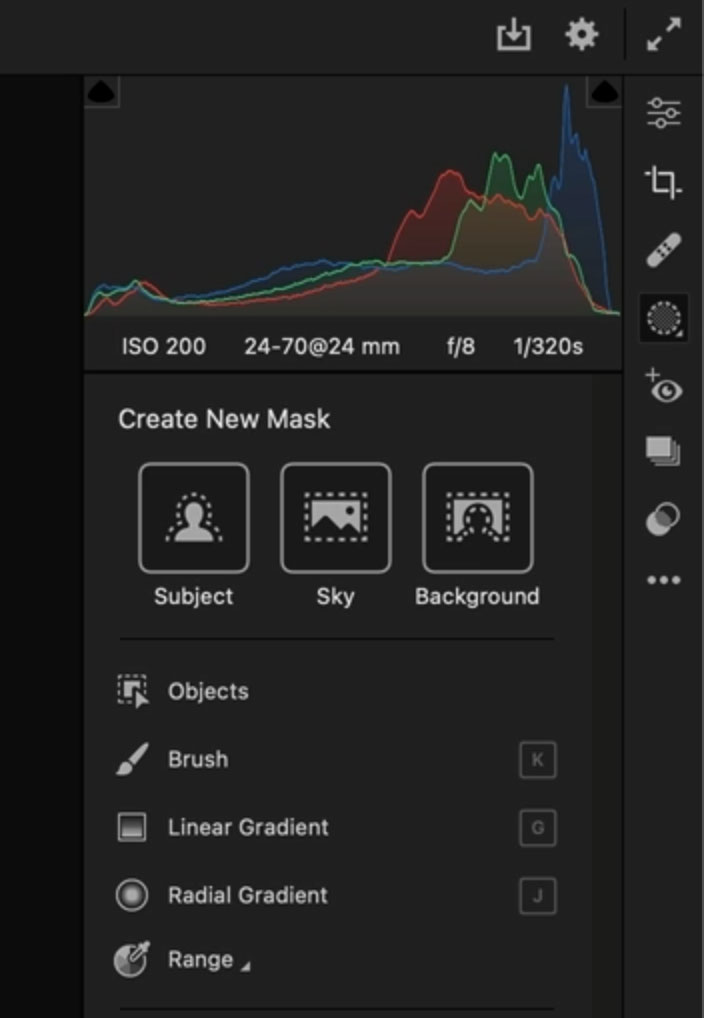Create a Select Sky mask

point(335,518)
